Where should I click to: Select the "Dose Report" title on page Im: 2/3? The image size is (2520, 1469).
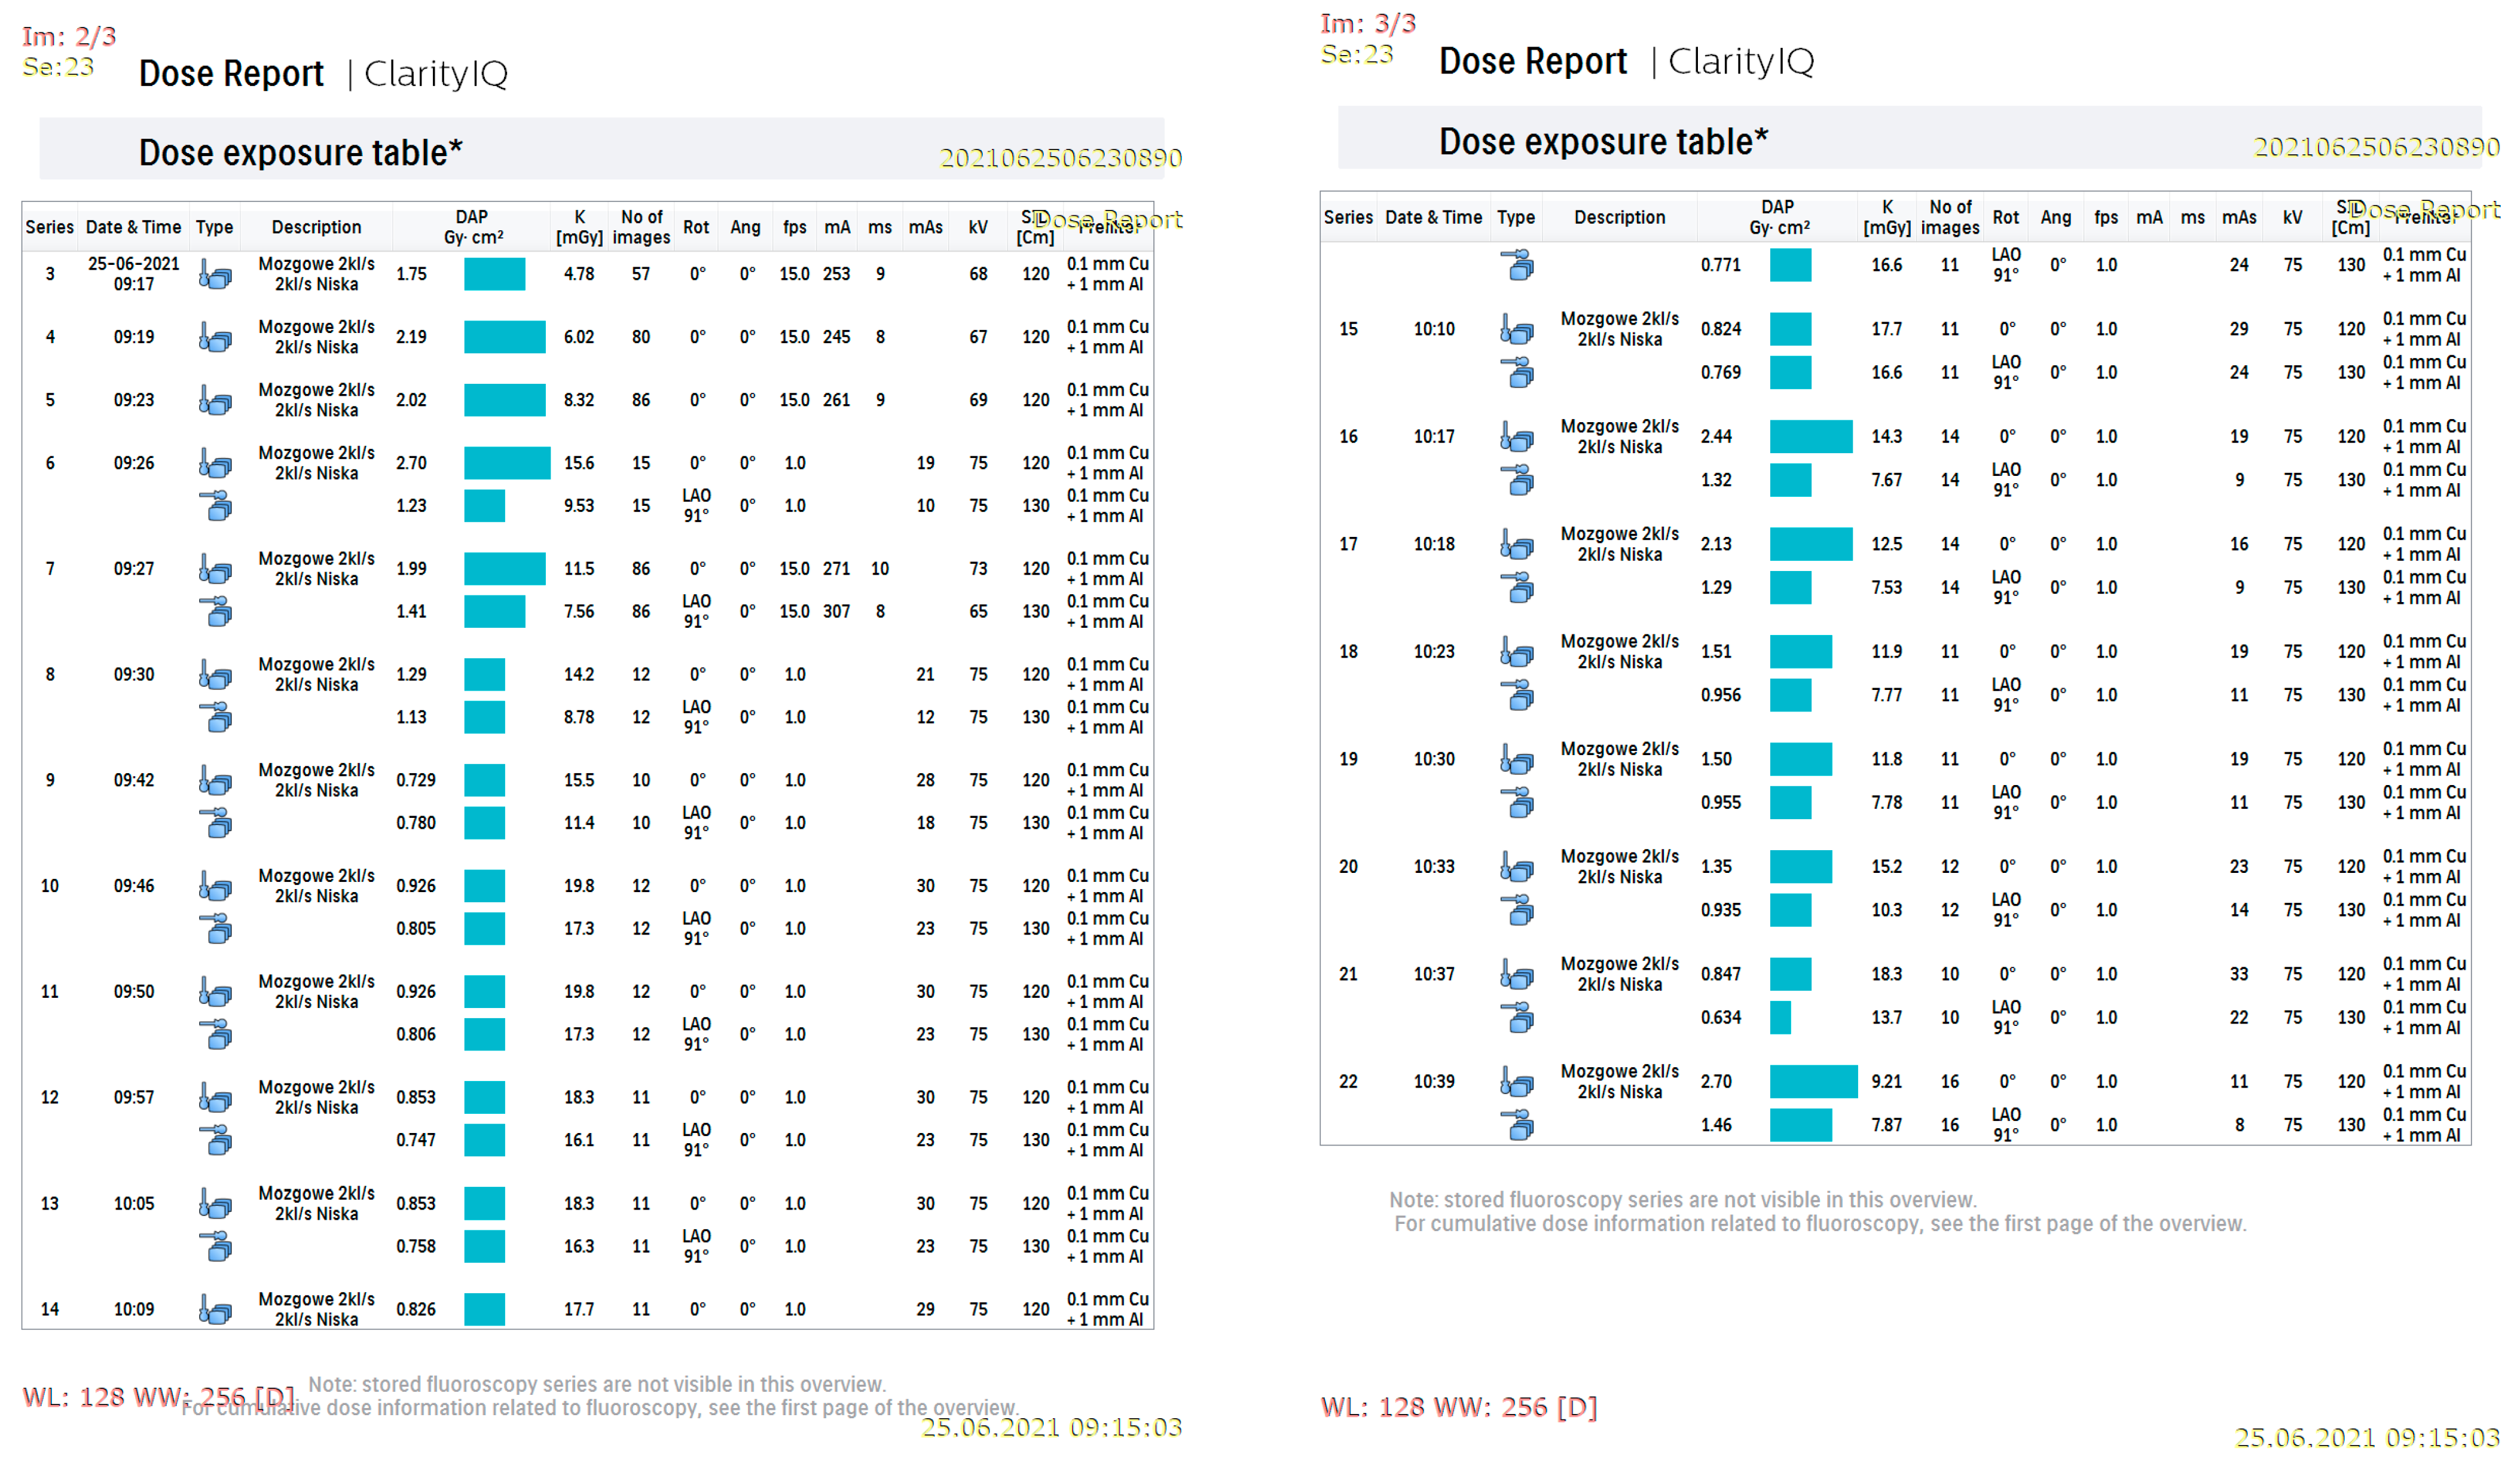point(231,74)
